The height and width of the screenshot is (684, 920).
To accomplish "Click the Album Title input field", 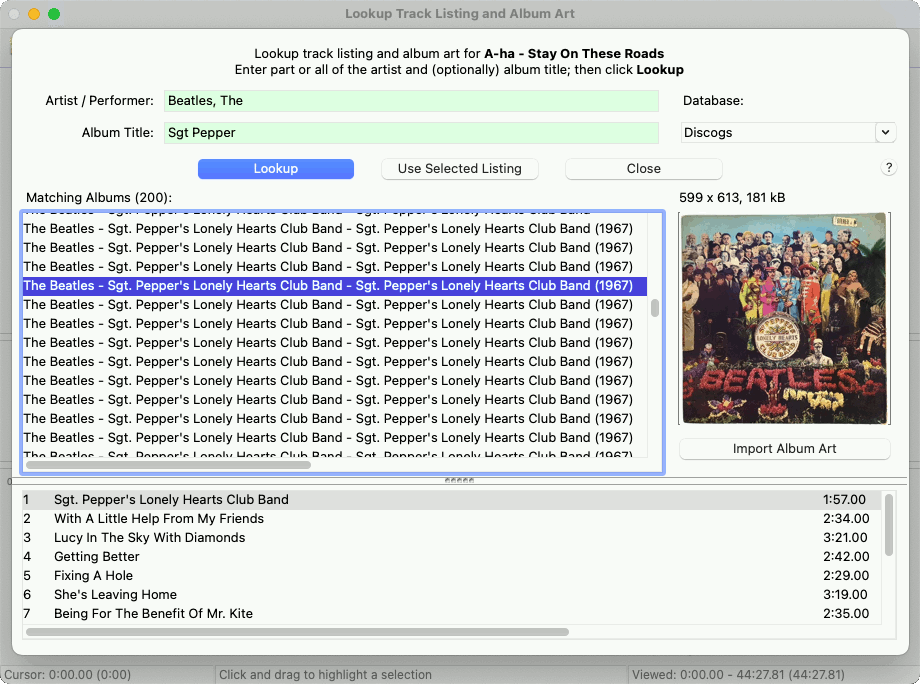I will 411,133.
